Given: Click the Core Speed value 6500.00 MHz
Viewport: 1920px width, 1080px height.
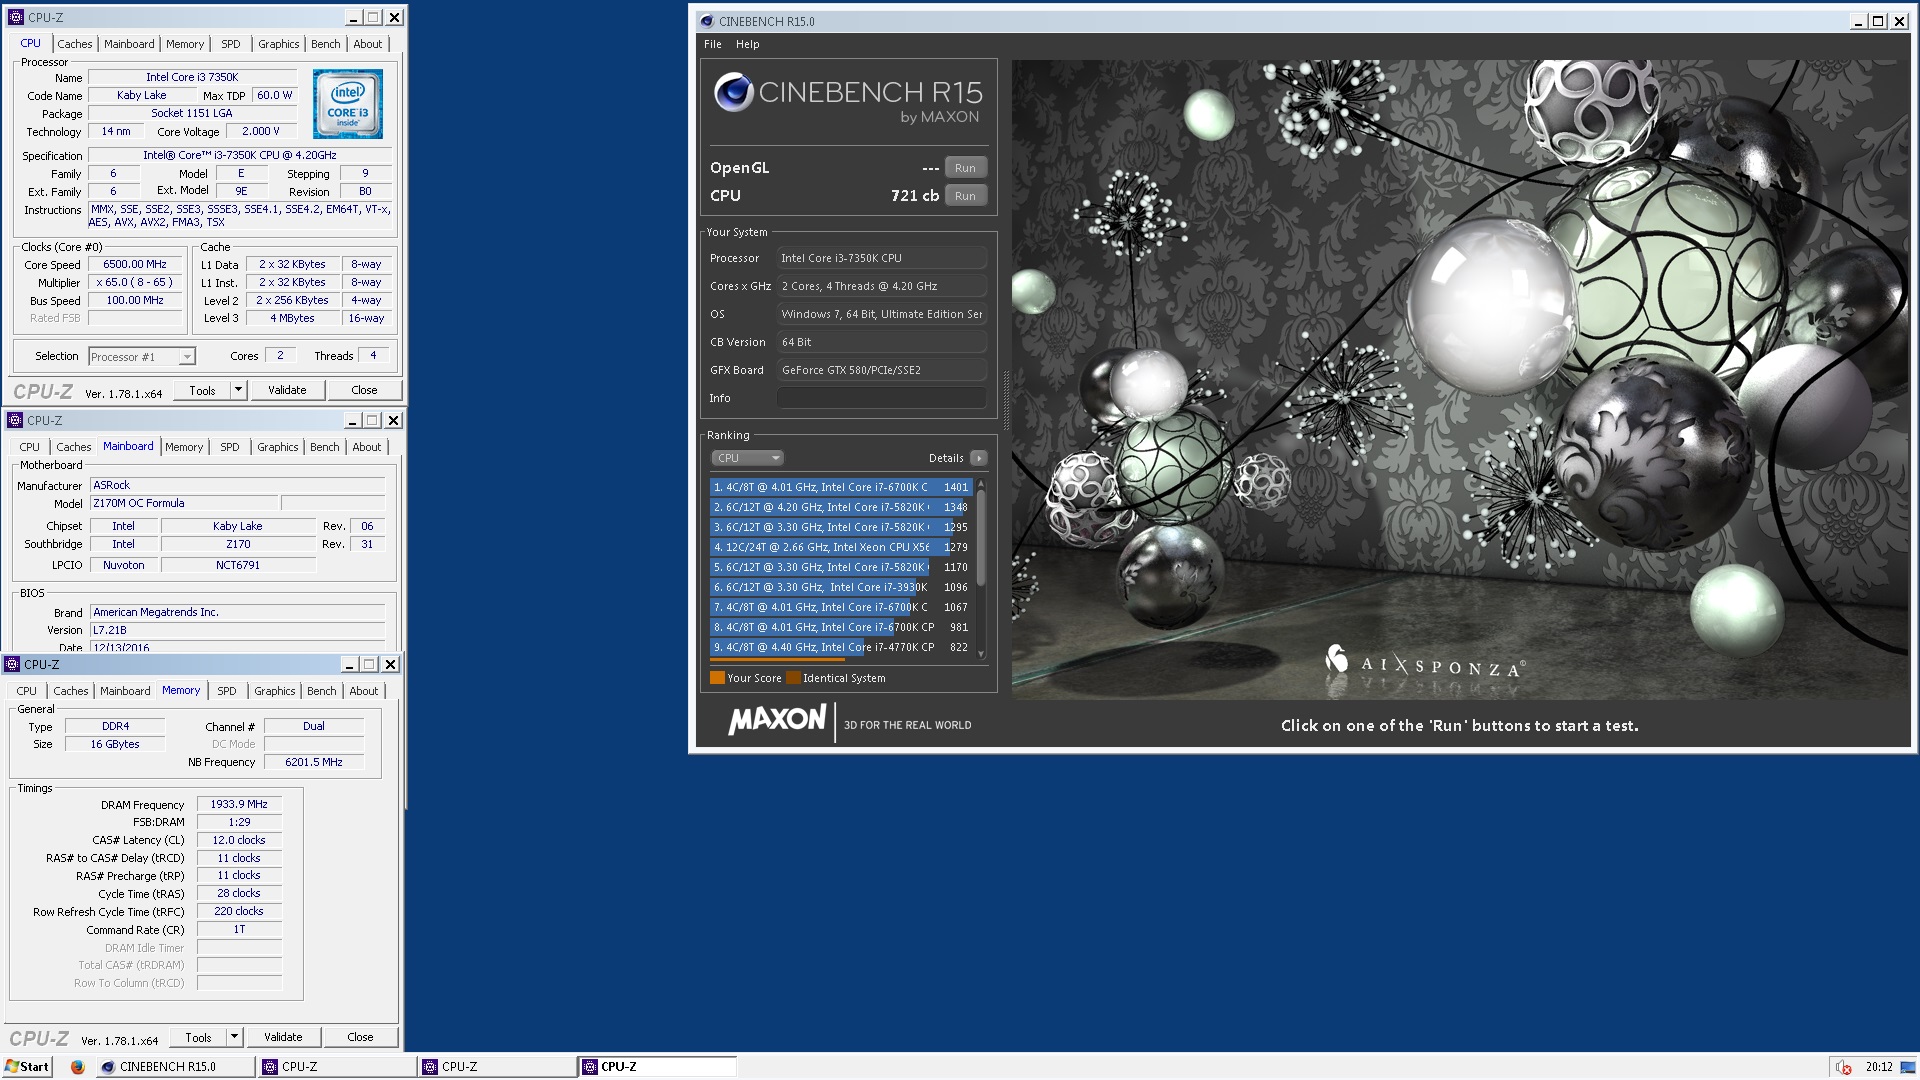Looking at the screenshot, I should pyautogui.click(x=135, y=264).
